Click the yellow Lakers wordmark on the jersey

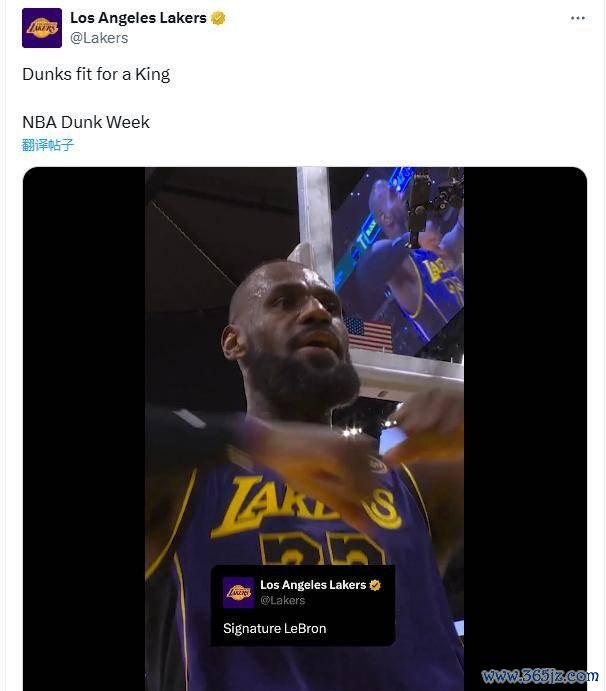click(300, 505)
